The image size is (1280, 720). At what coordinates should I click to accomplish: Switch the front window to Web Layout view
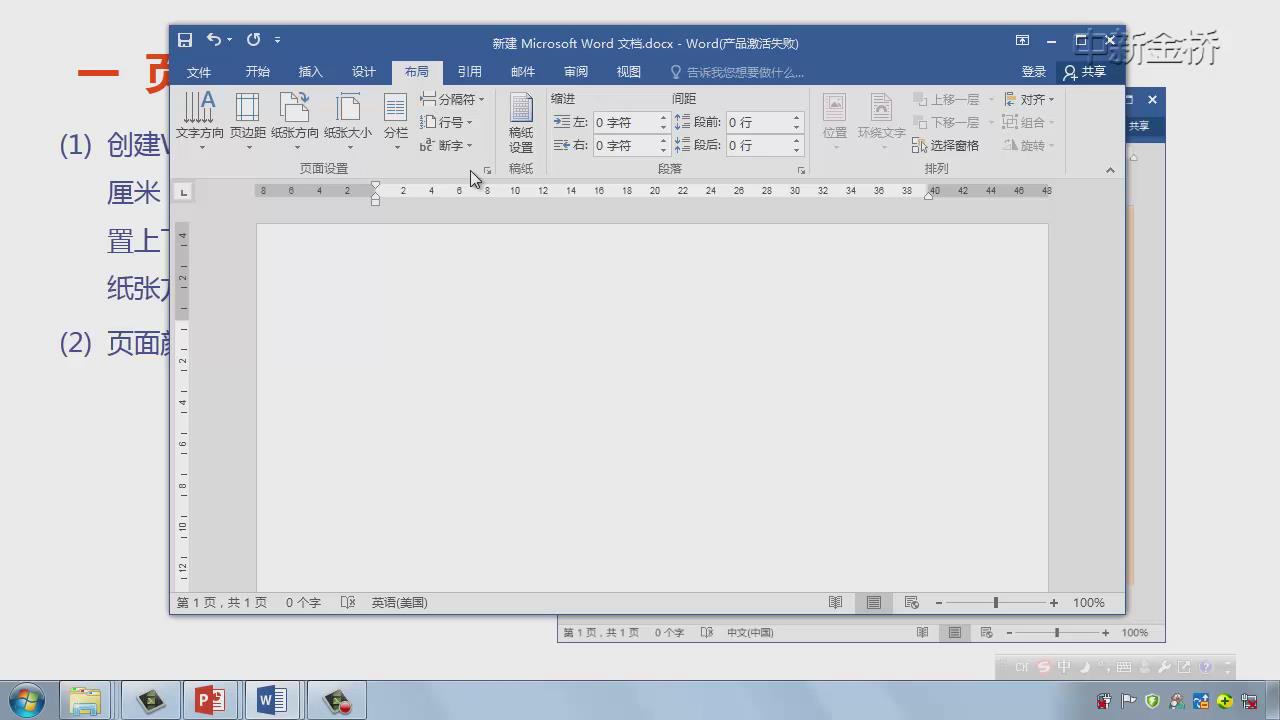(911, 603)
